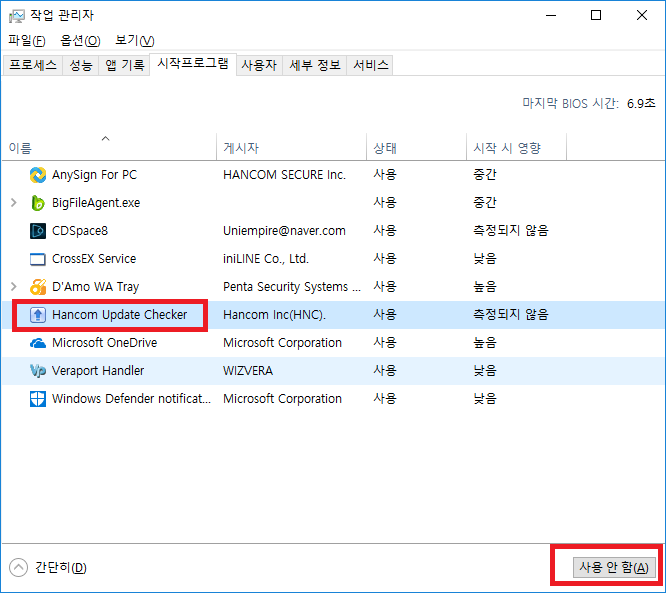The width and height of the screenshot is (666, 593).
Task: Click 높음 impact in D'Amo WA Tray row
Action: (485, 287)
